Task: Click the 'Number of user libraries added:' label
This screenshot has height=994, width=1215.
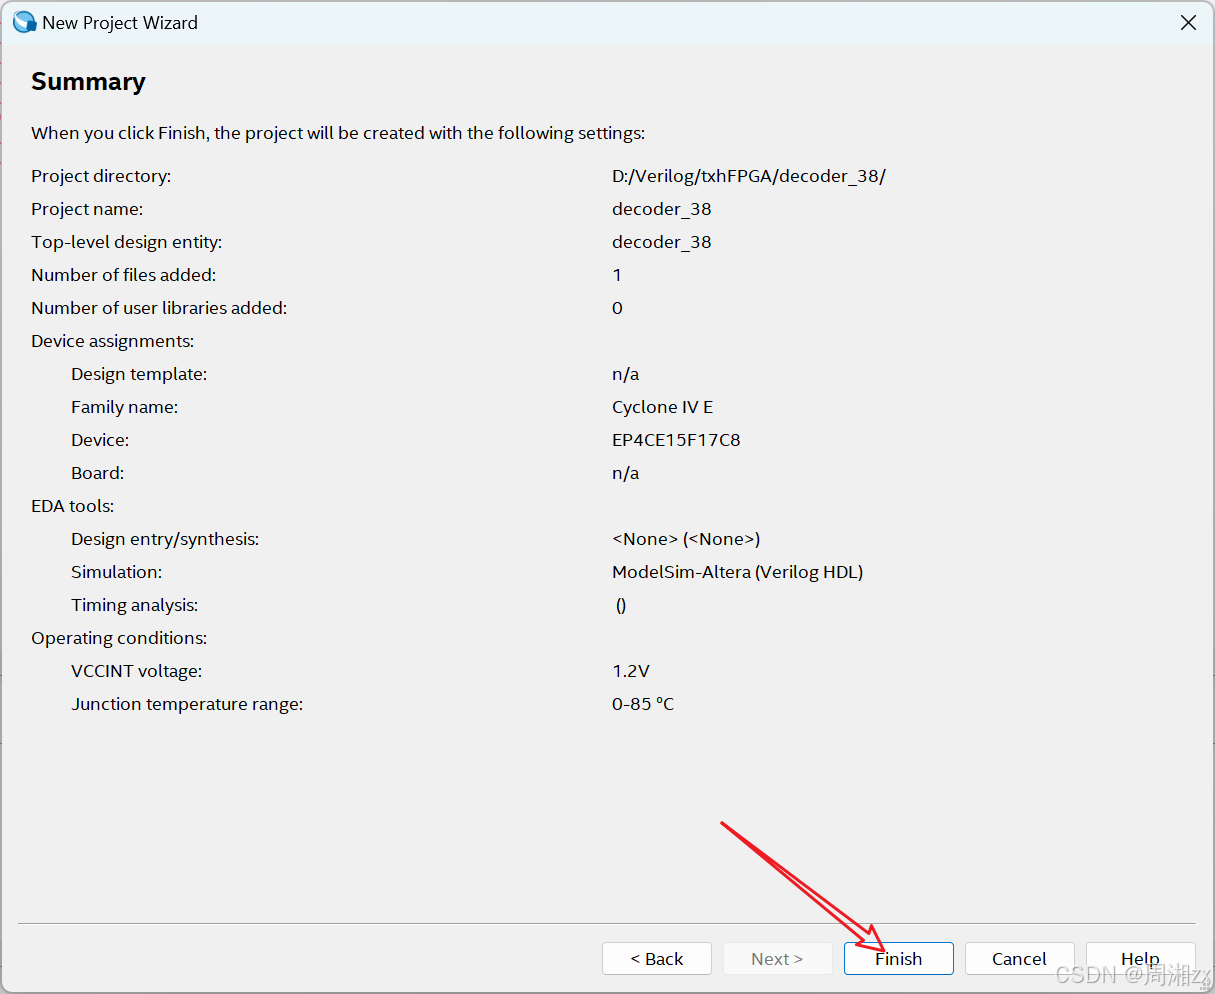Action: [x=159, y=308]
